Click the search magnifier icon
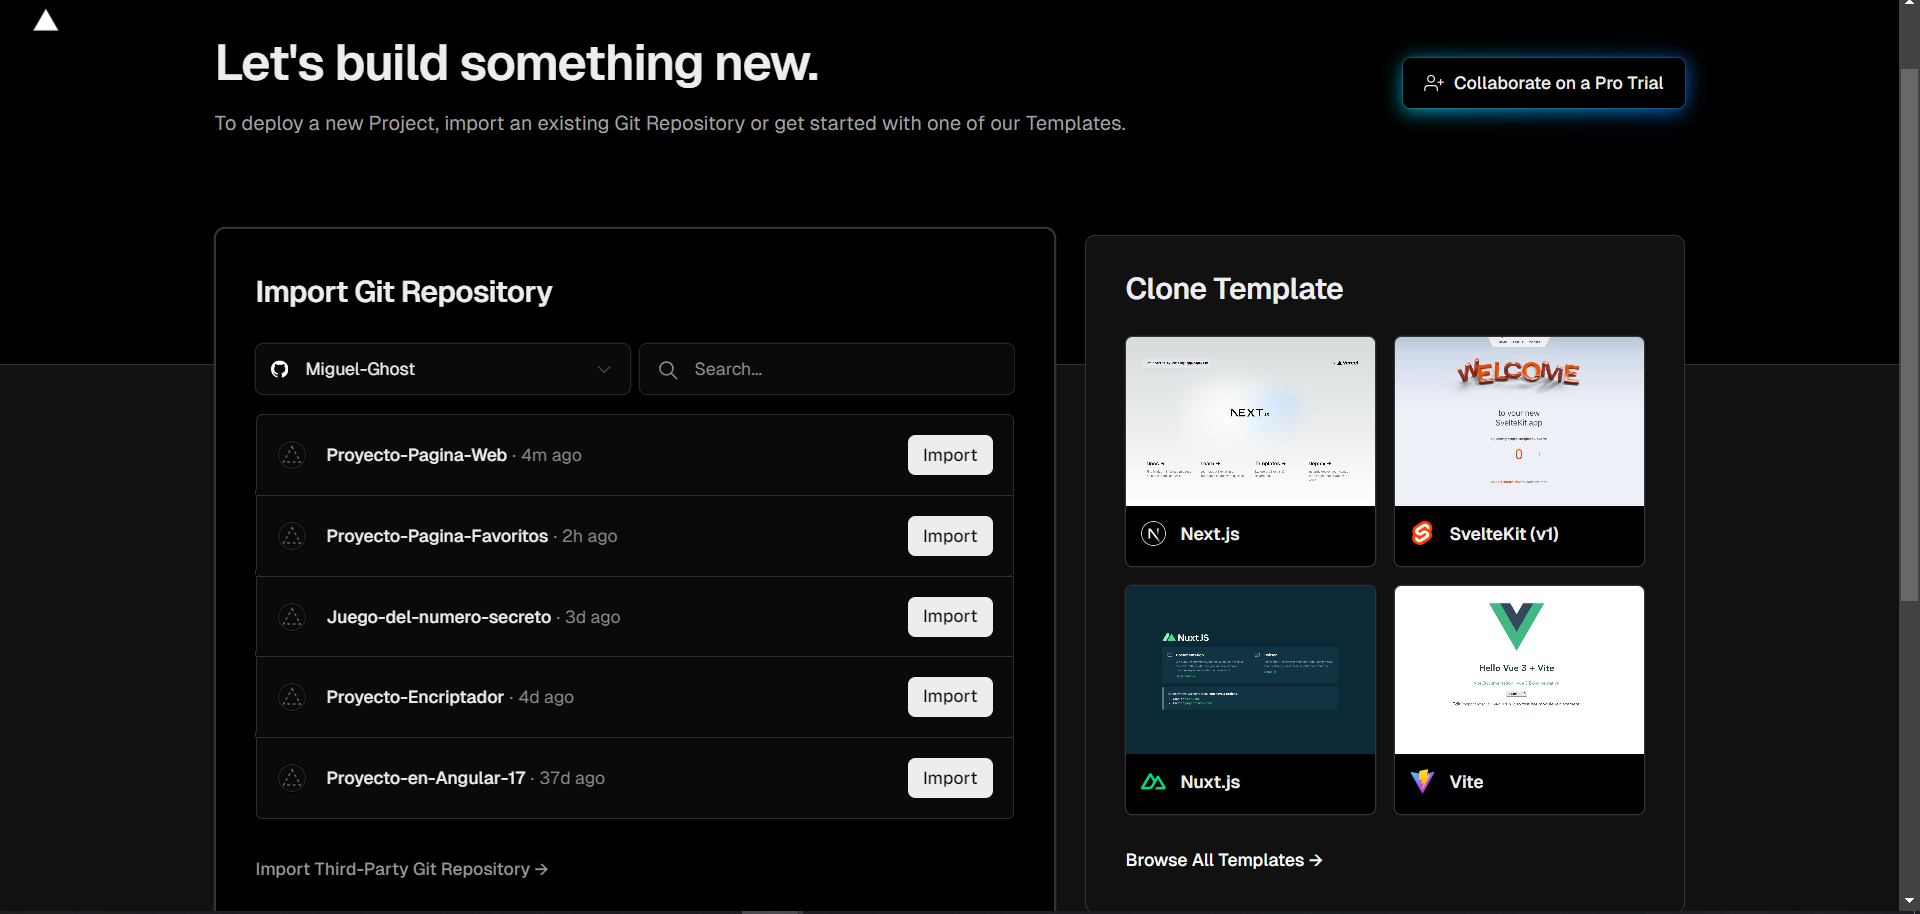1920x914 pixels. coord(668,370)
